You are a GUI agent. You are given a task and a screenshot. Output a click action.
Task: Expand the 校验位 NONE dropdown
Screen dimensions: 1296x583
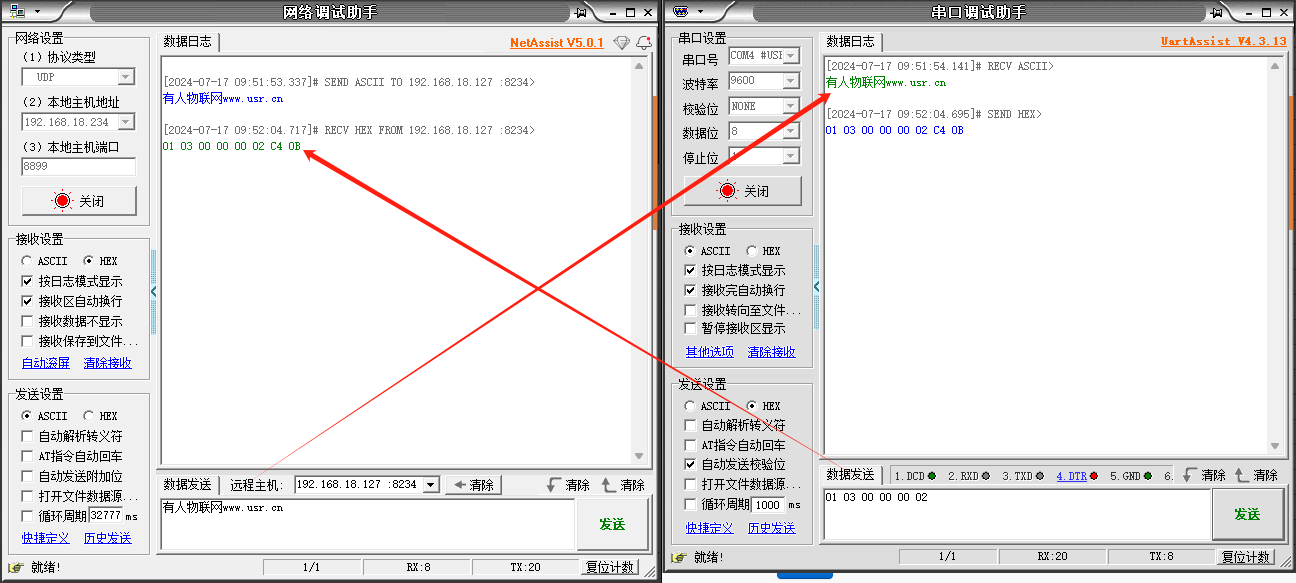[x=791, y=106]
